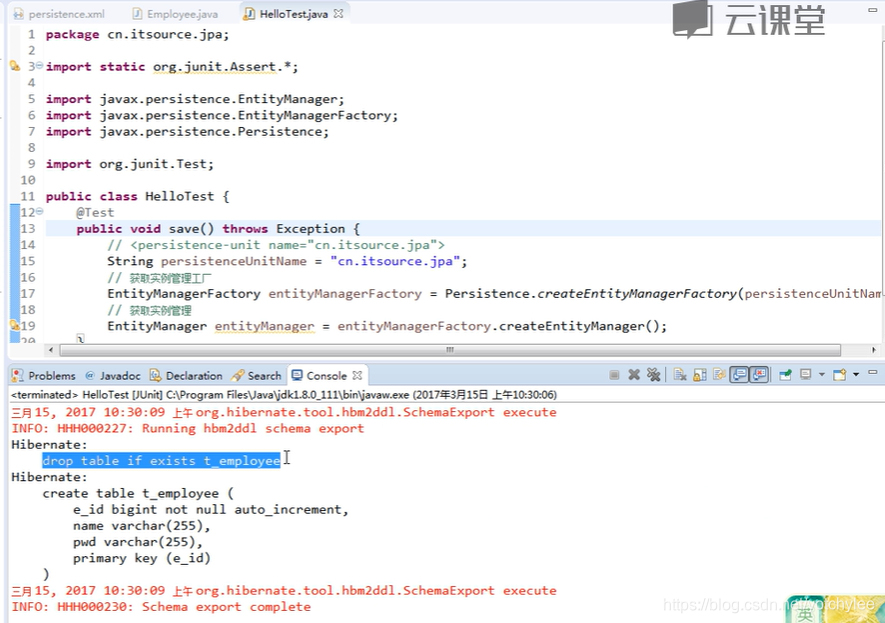Click the Javadoc @ icon
885x623 pixels.
[x=90, y=375]
